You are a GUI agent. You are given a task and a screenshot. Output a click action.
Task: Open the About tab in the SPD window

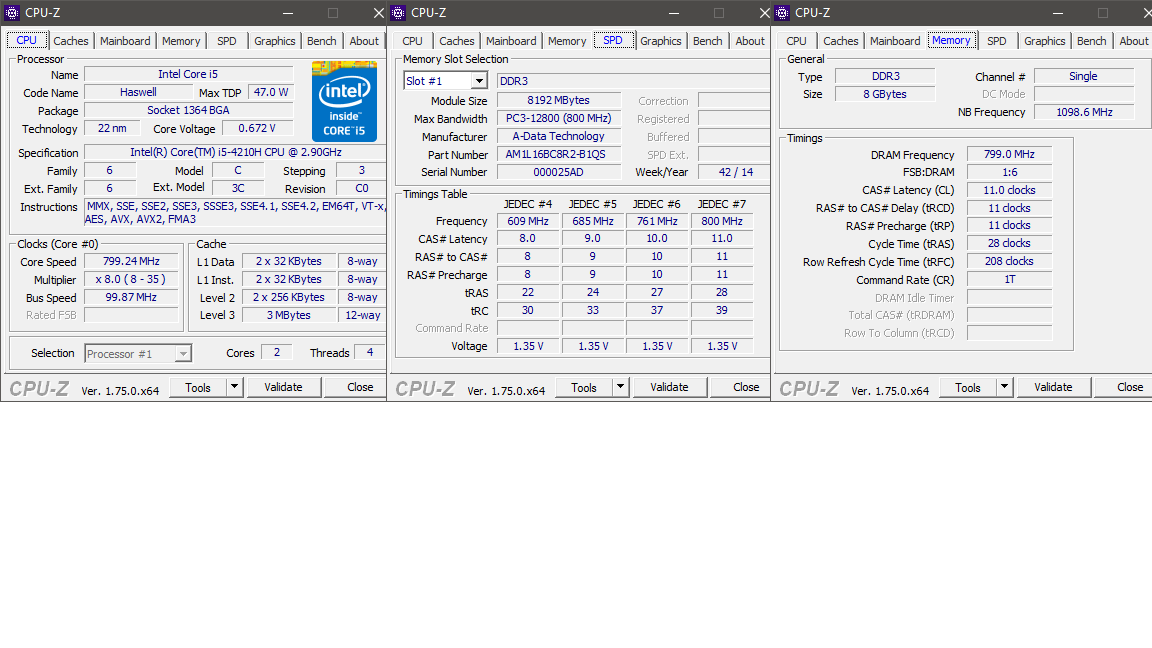click(x=750, y=41)
